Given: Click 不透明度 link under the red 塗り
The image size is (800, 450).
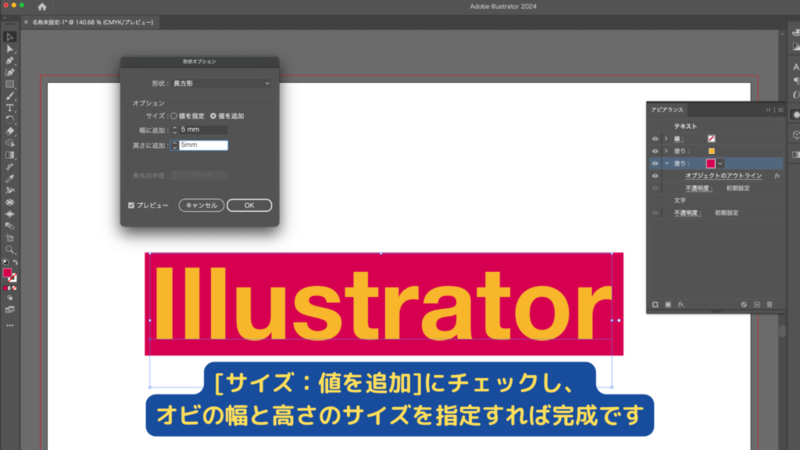Looking at the screenshot, I should pyautogui.click(x=698, y=188).
